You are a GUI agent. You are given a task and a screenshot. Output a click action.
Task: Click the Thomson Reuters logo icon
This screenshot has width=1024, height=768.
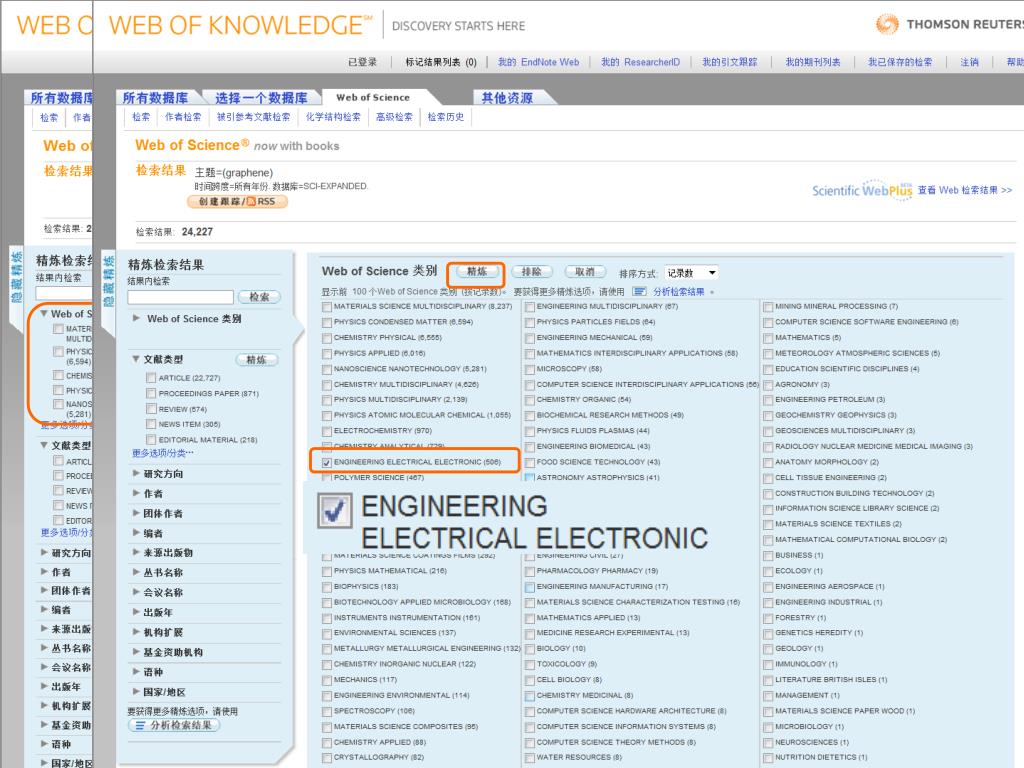point(887,25)
